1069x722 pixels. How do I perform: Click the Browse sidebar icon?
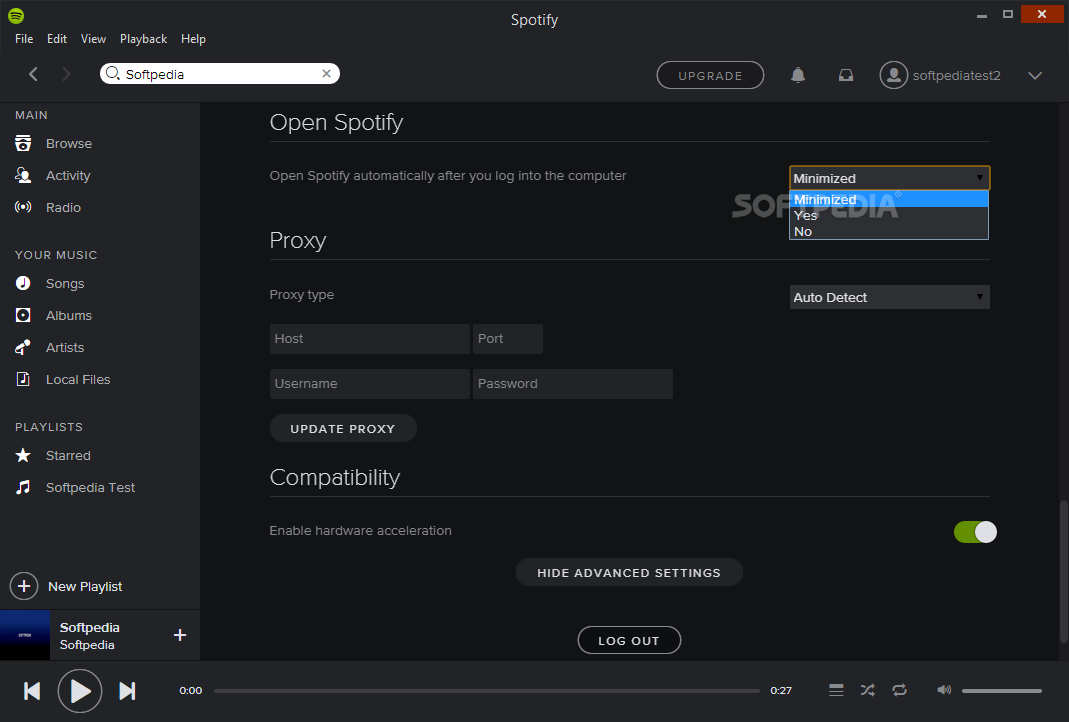23,143
